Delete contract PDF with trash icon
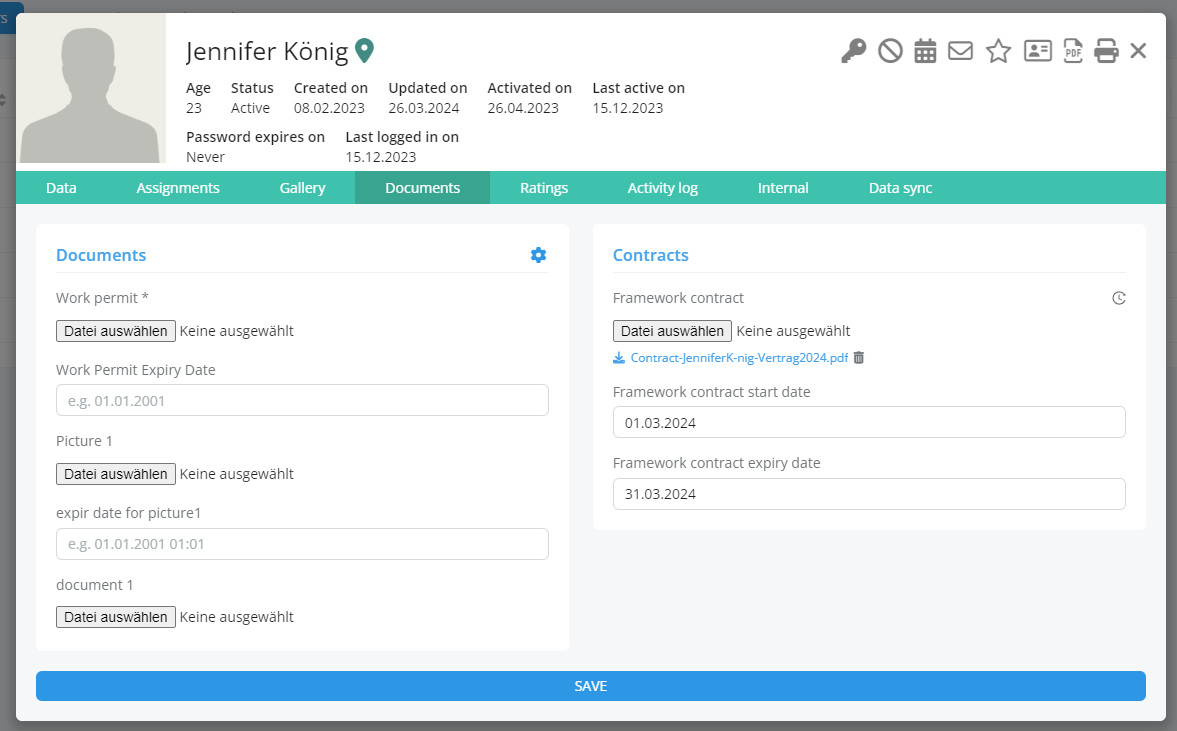 coord(858,358)
